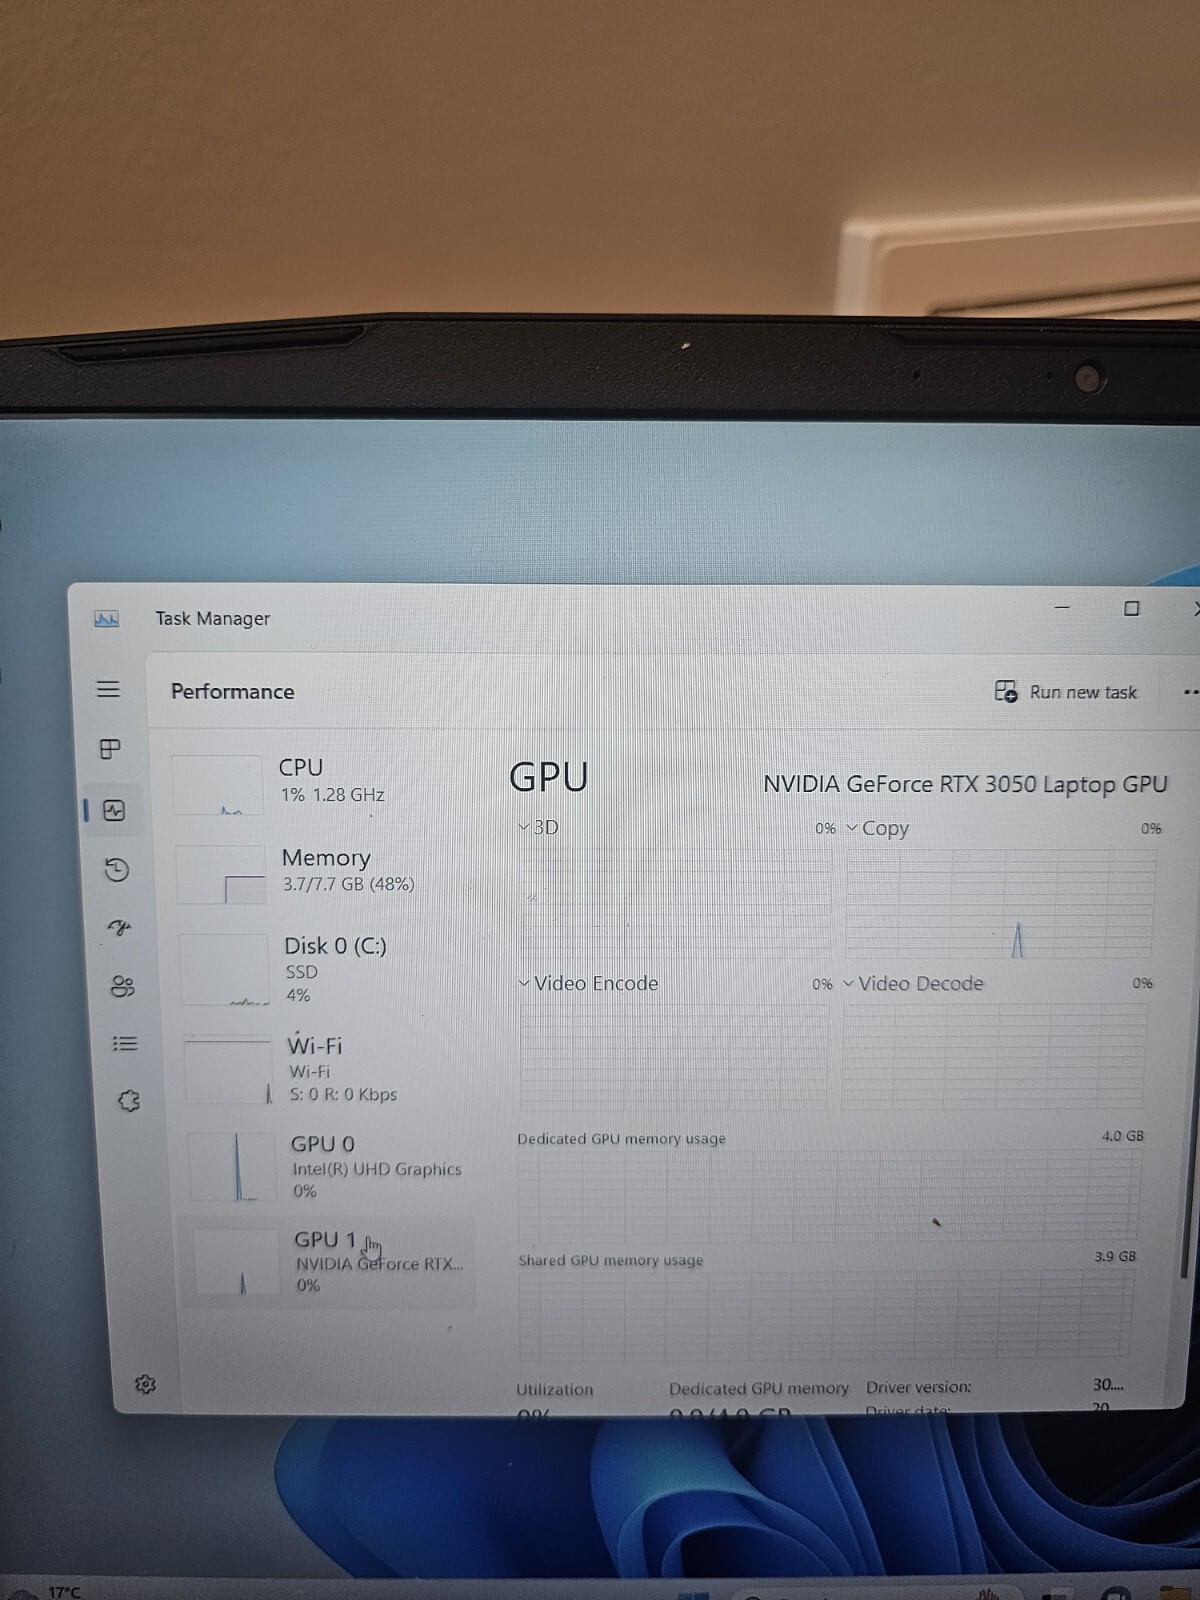Image resolution: width=1200 pixels, height=1600 pixels.
Task: Click Run new task button
Action: [x=1066, y=692]
